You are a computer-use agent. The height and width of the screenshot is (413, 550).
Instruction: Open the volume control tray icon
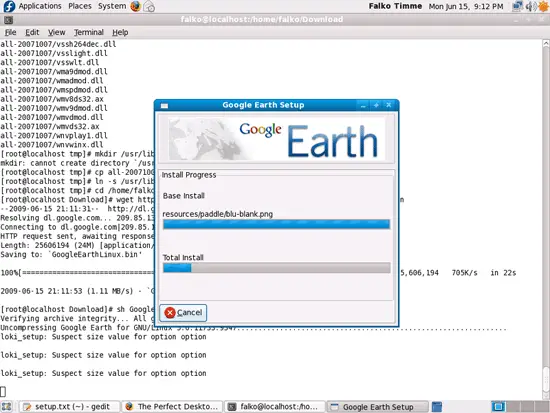(530, 6)
